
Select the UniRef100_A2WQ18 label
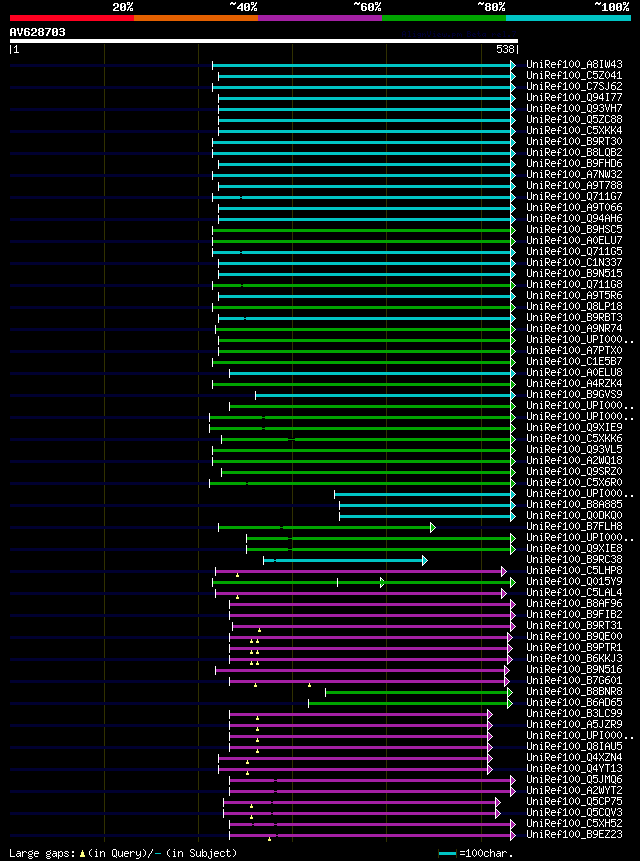[x=574, y=461]
